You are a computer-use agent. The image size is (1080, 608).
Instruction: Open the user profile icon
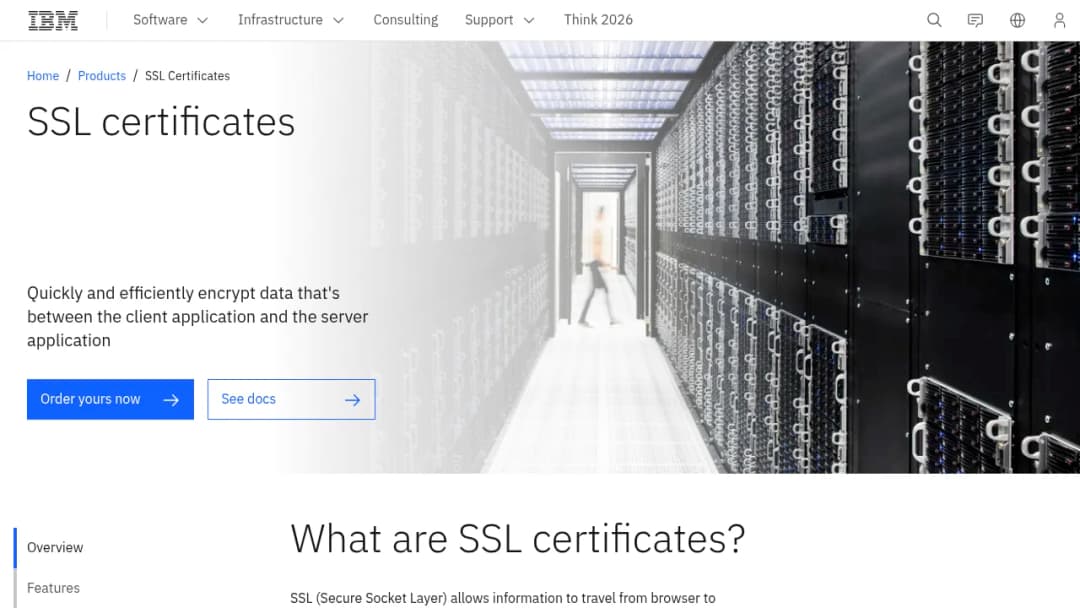(x=1059, y=20)
